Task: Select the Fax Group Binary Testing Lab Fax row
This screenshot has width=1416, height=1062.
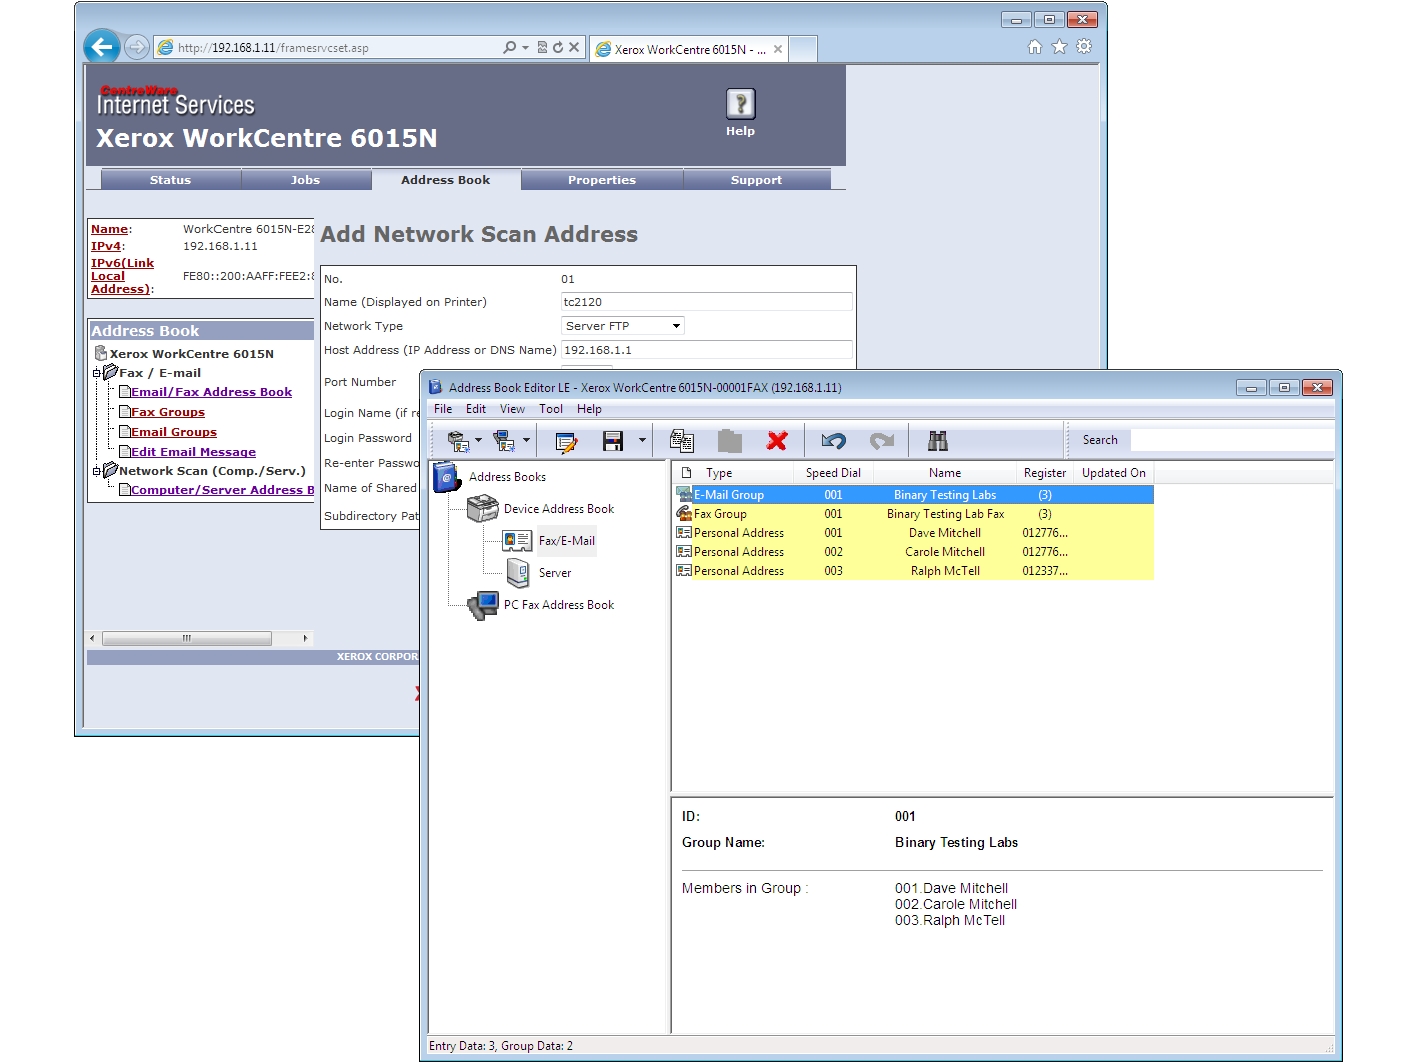Action: pos(914,514)
